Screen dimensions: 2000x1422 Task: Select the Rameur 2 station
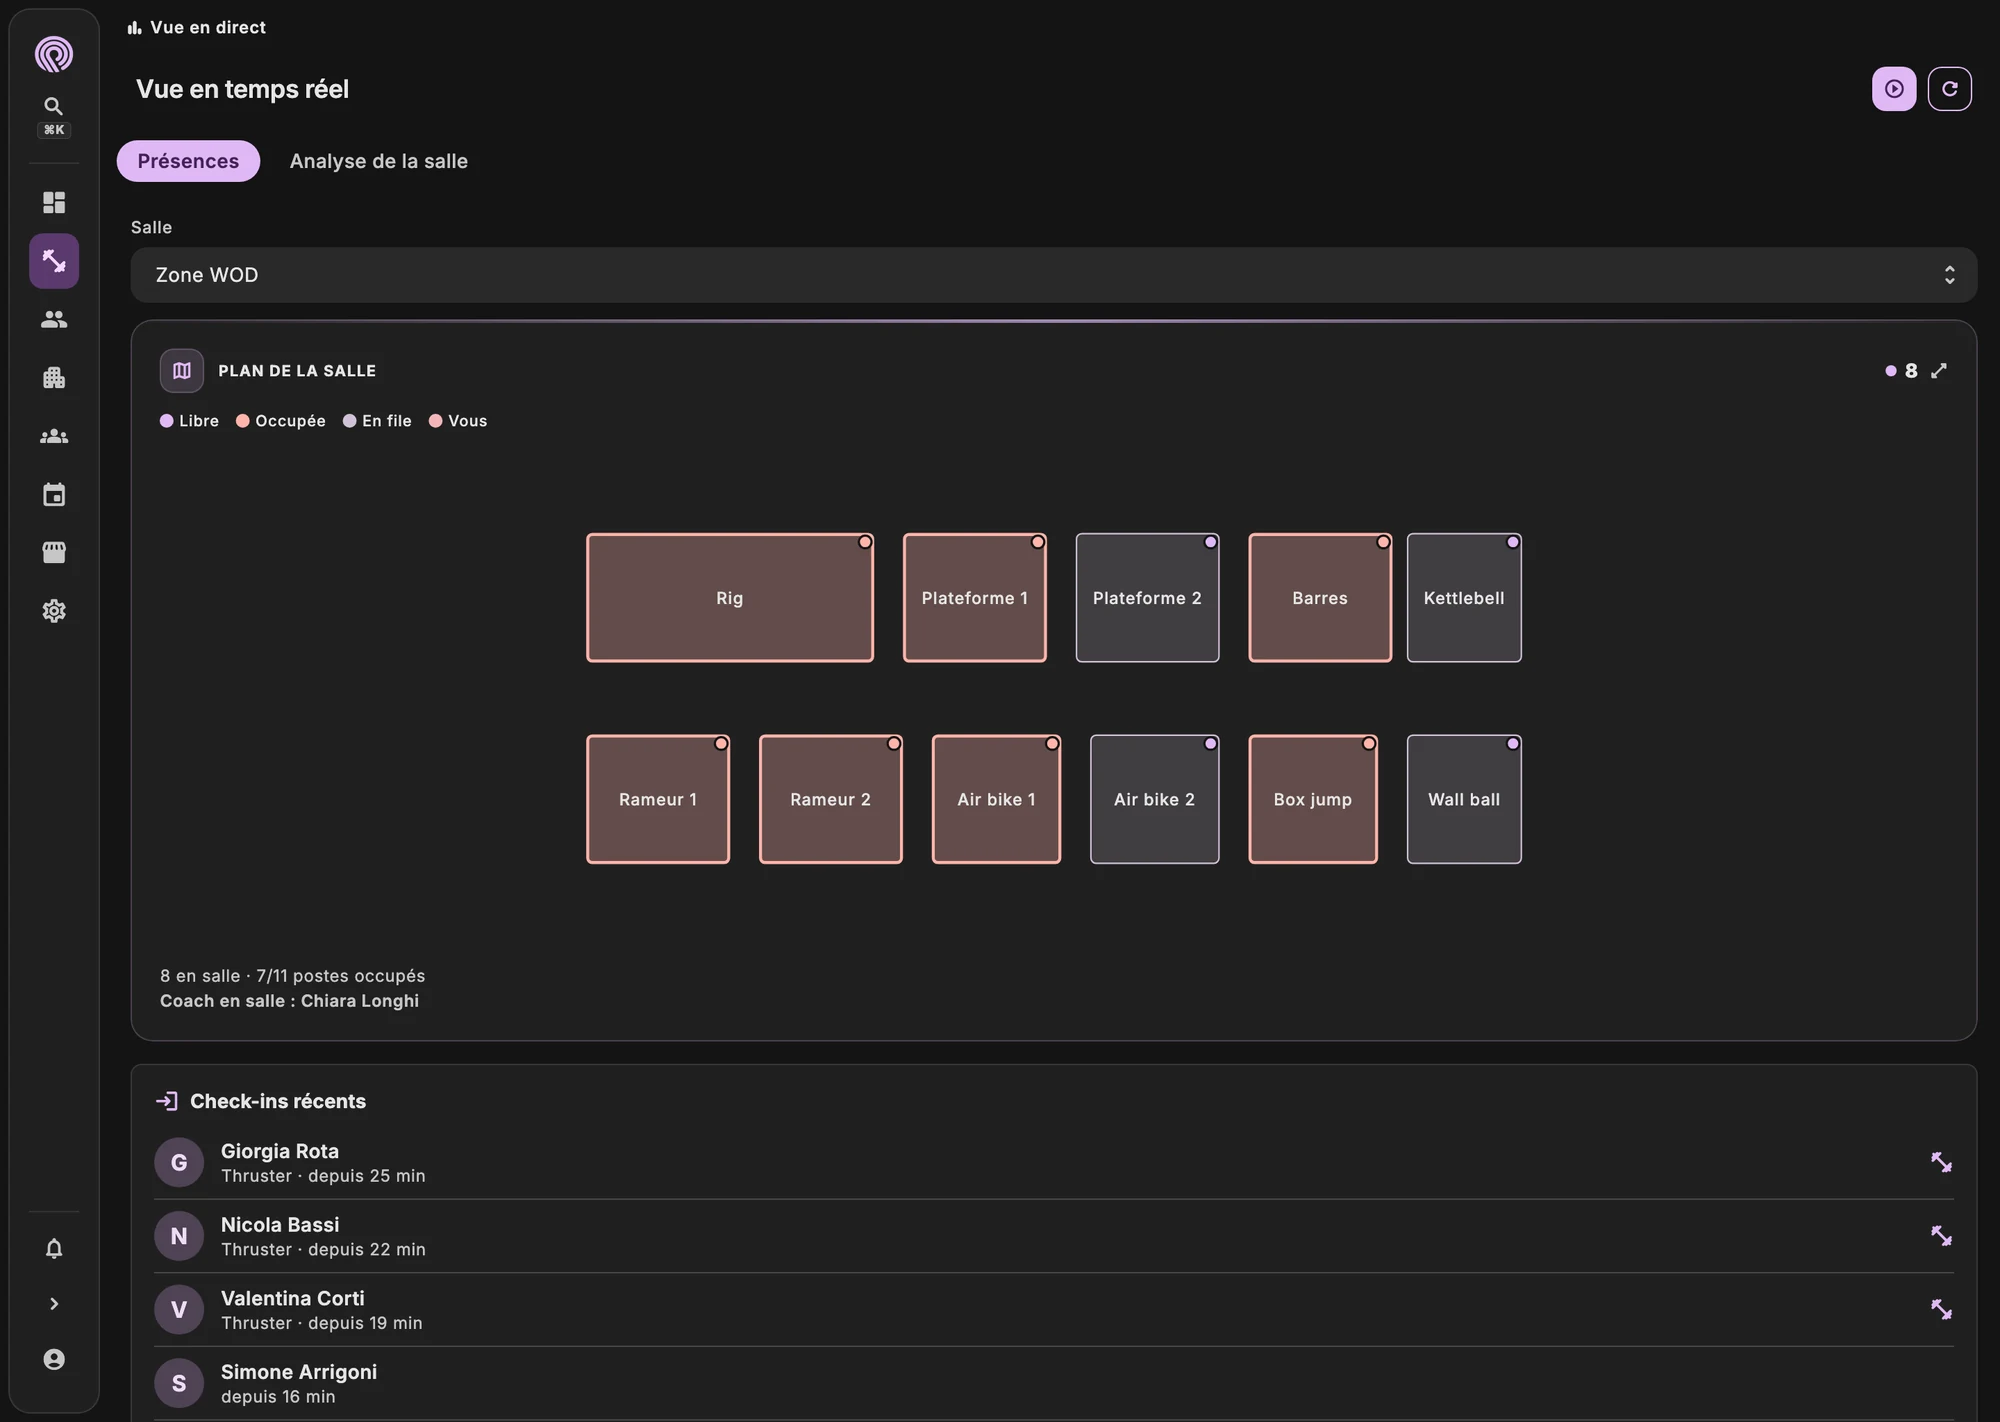pyautogui.click(x=831, y=800)
